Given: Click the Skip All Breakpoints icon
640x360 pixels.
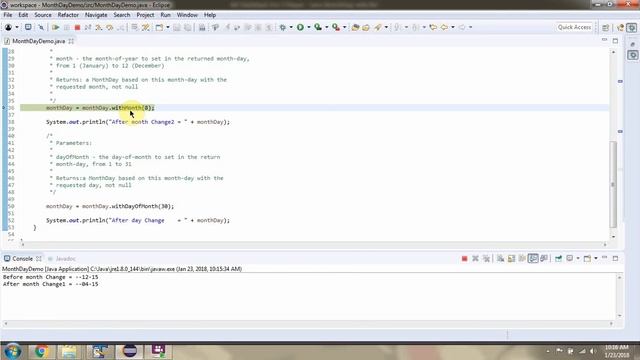Looking at the screenshot, I should (41, 27).
